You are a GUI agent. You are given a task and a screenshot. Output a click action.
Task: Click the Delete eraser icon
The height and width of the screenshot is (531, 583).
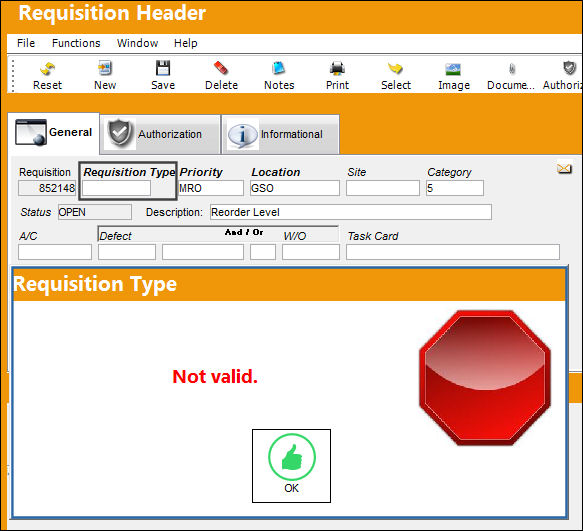221,68
